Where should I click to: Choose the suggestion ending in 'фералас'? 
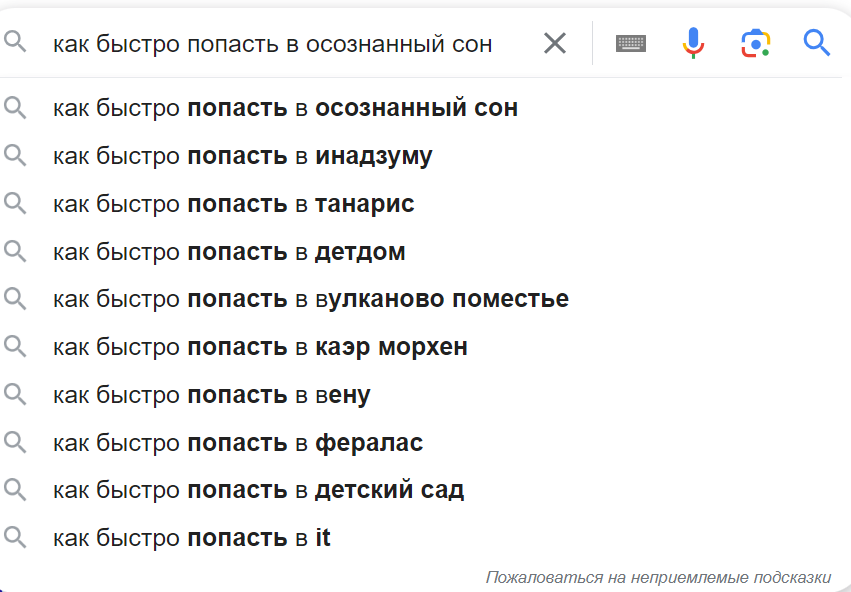(238, 443)
